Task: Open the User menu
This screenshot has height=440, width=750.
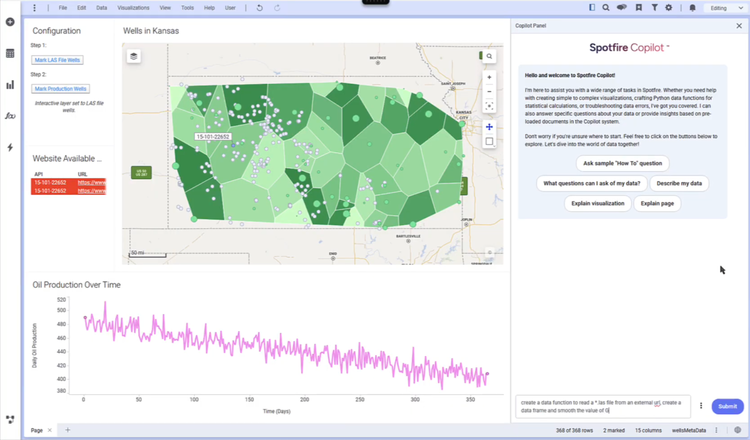Action: [230, 8]
